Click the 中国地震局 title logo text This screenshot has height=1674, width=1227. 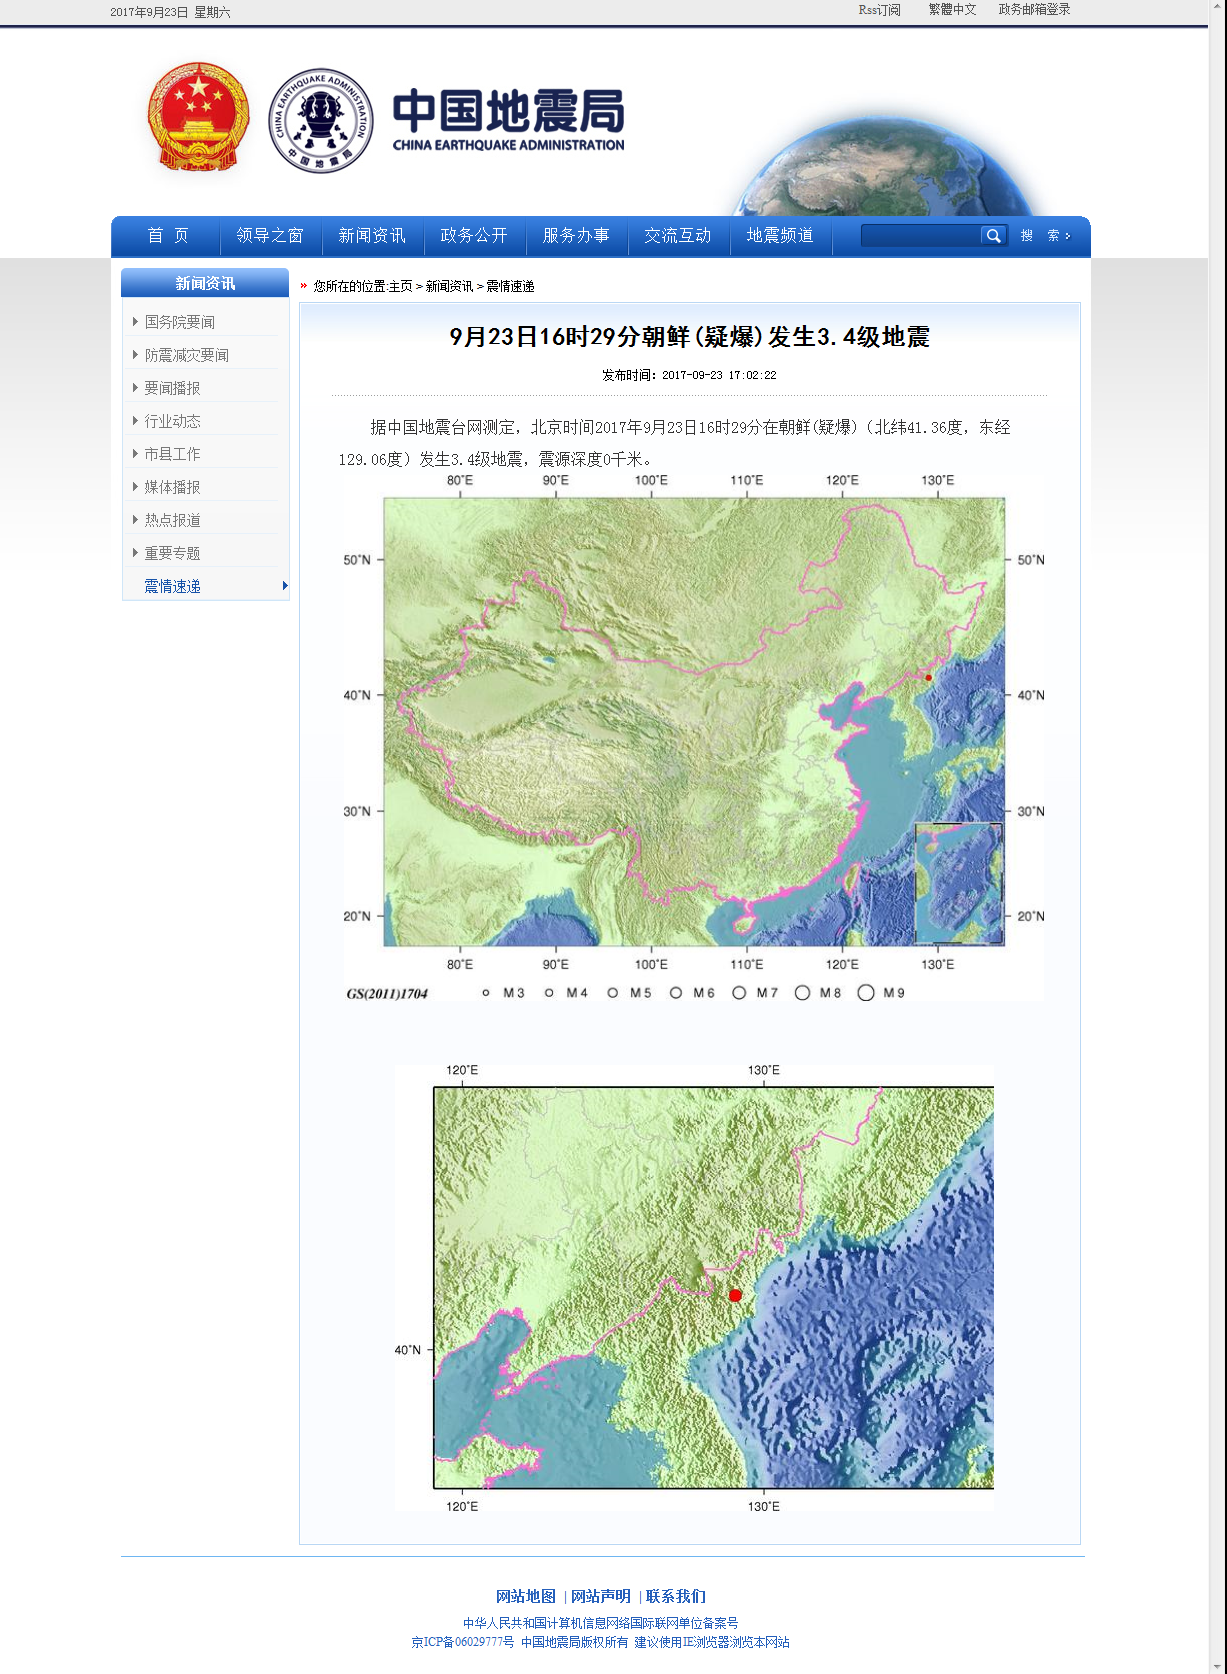[x=508, y=120]
